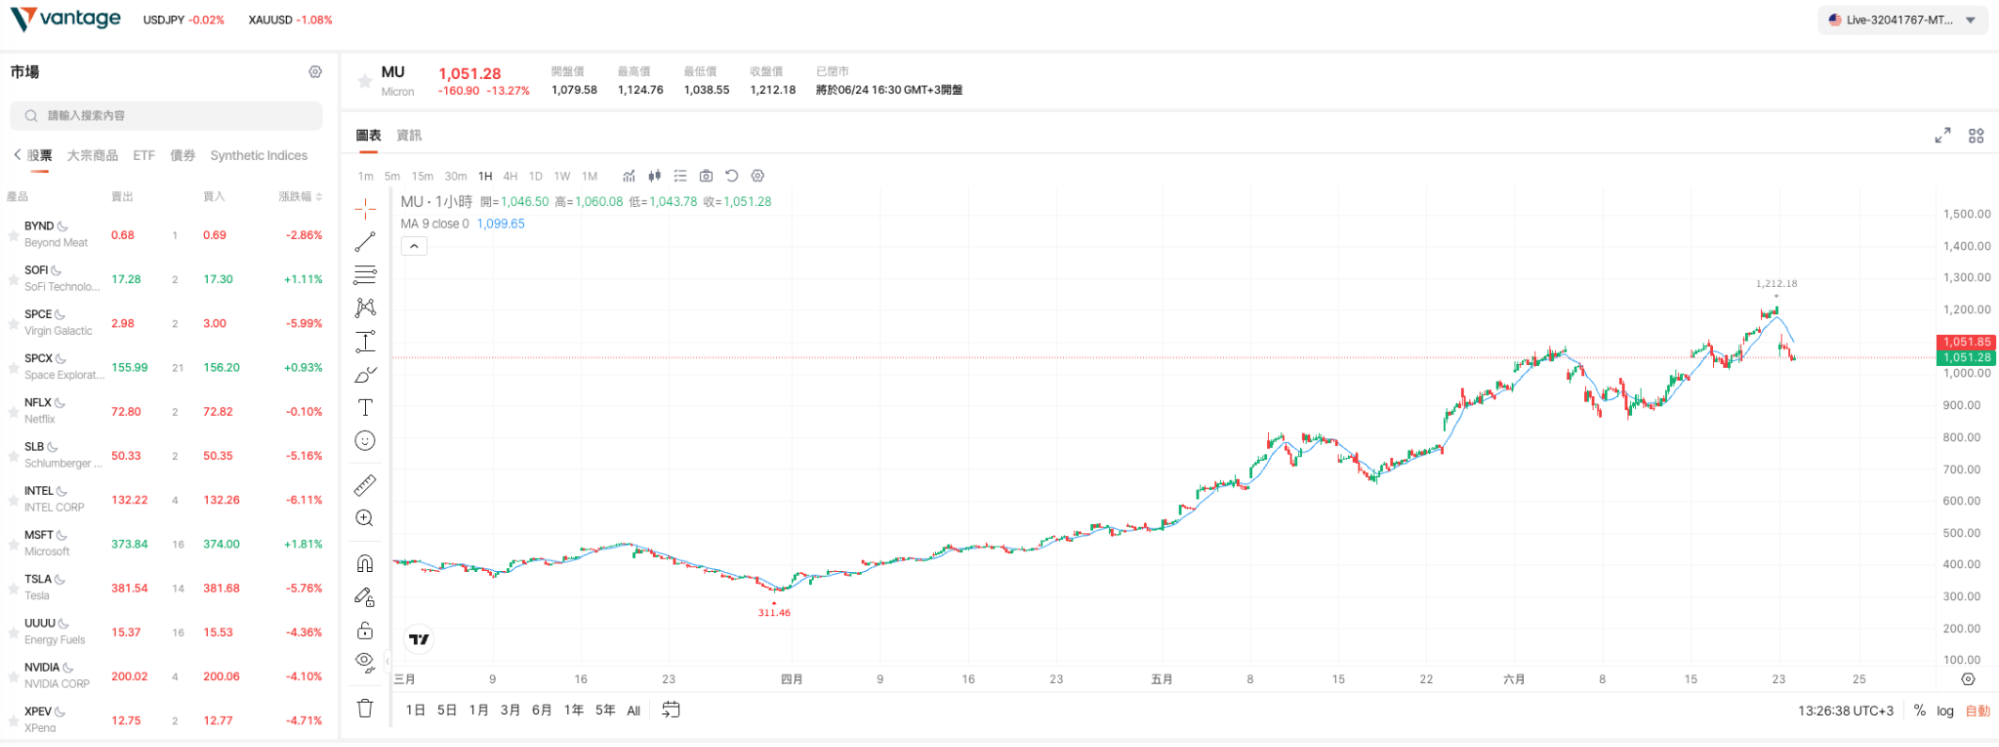This screenshot has height=747, width=1999.
Task: Click the market search input field
Action: (x=166, y=116)
